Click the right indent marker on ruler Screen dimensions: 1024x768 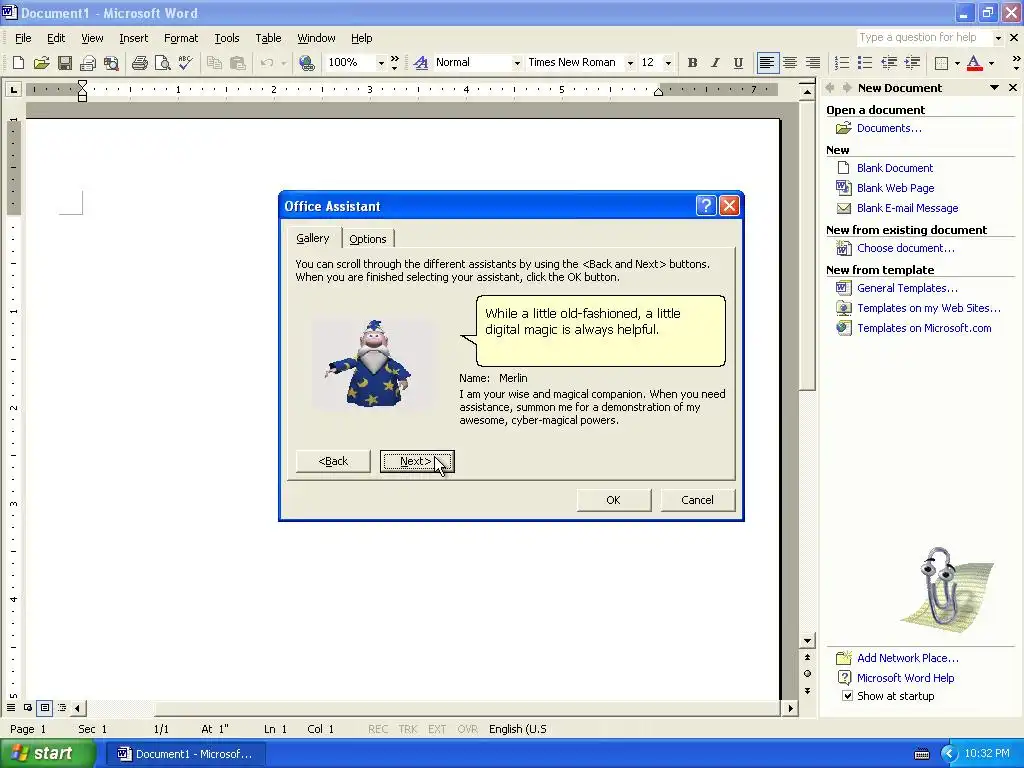coord(658,91)
